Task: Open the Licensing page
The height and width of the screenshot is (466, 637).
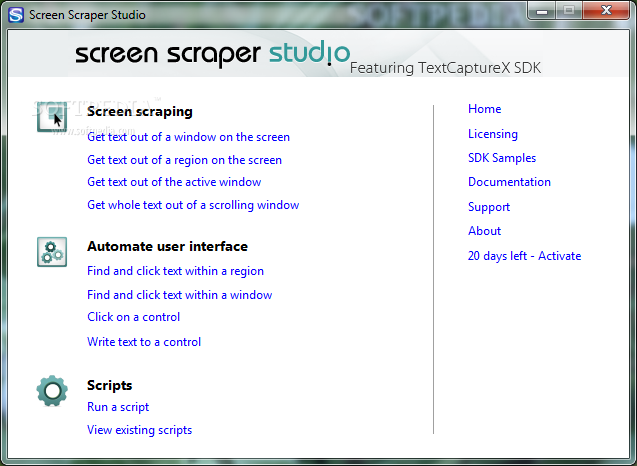Action: [x=493, y=134]
